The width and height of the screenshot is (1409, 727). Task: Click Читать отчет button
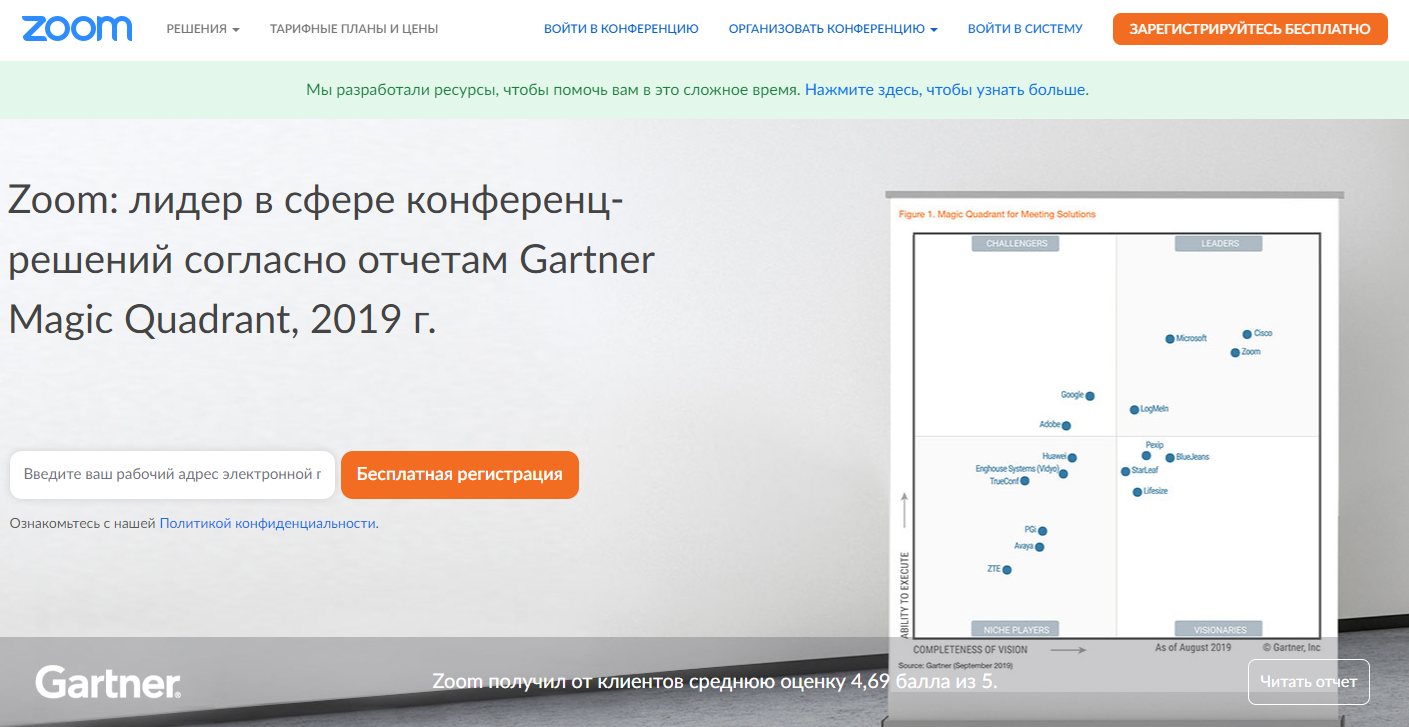click(1309, 682)
